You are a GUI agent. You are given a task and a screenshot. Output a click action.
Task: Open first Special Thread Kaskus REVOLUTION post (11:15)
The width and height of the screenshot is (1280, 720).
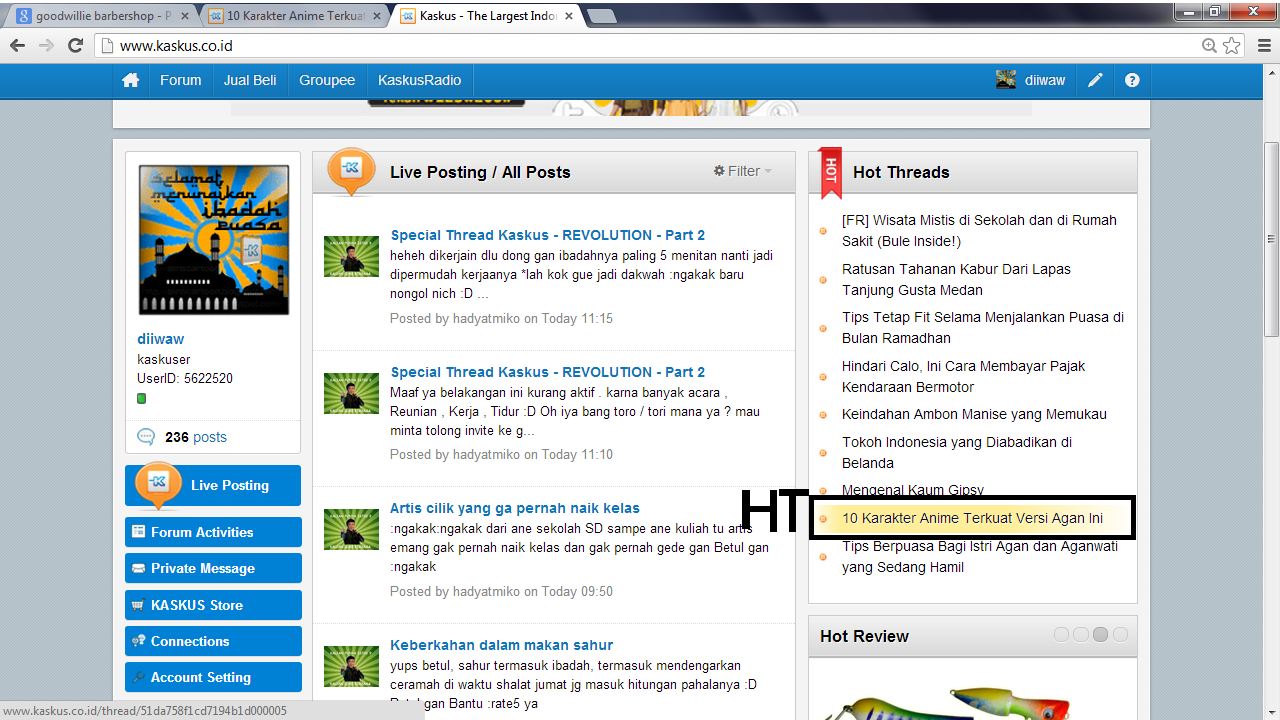click(548, 235)
